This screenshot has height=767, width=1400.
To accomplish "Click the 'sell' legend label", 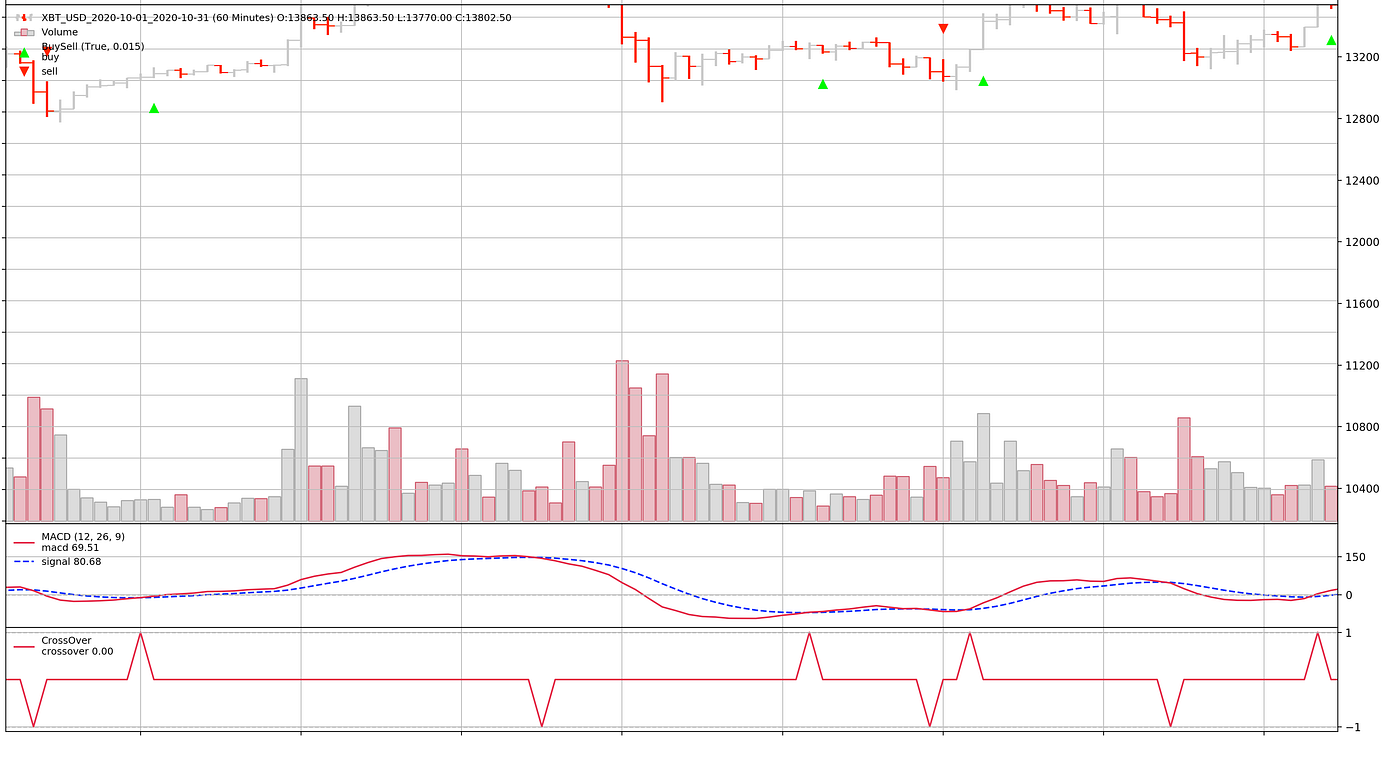I will click(x=50, y=71).
